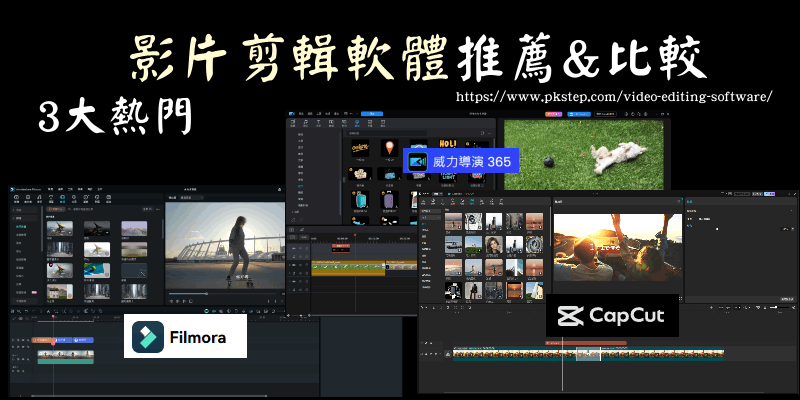This screenshot has height=400, width=800.
Task: Open the second Audio icon in CapCut's toolbar
Action: [433, 202]
